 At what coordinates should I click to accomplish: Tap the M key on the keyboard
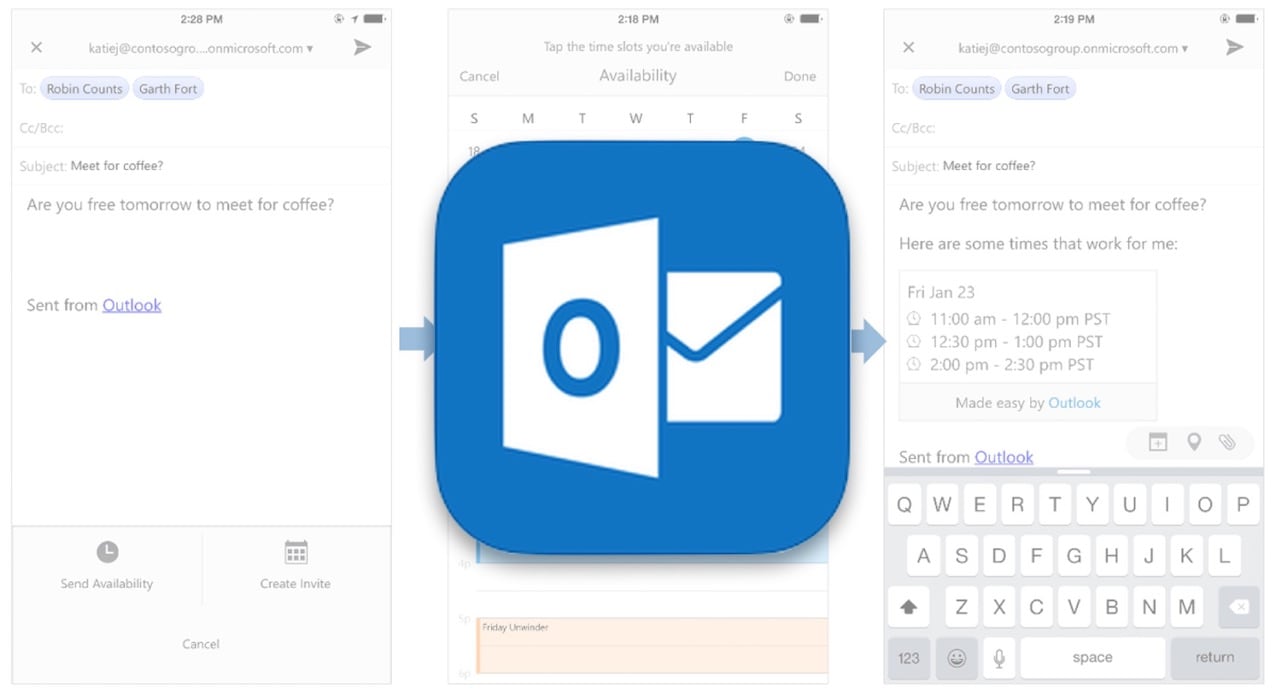coord(1187,607)
